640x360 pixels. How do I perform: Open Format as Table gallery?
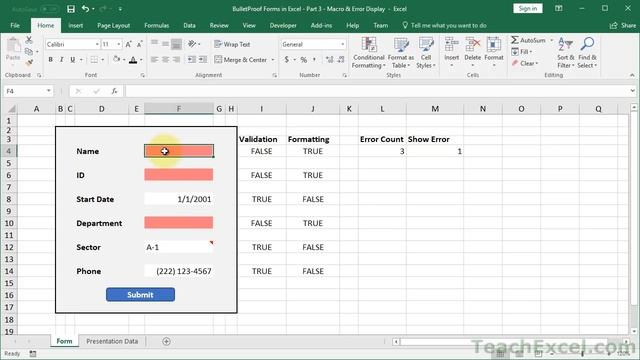401,53
